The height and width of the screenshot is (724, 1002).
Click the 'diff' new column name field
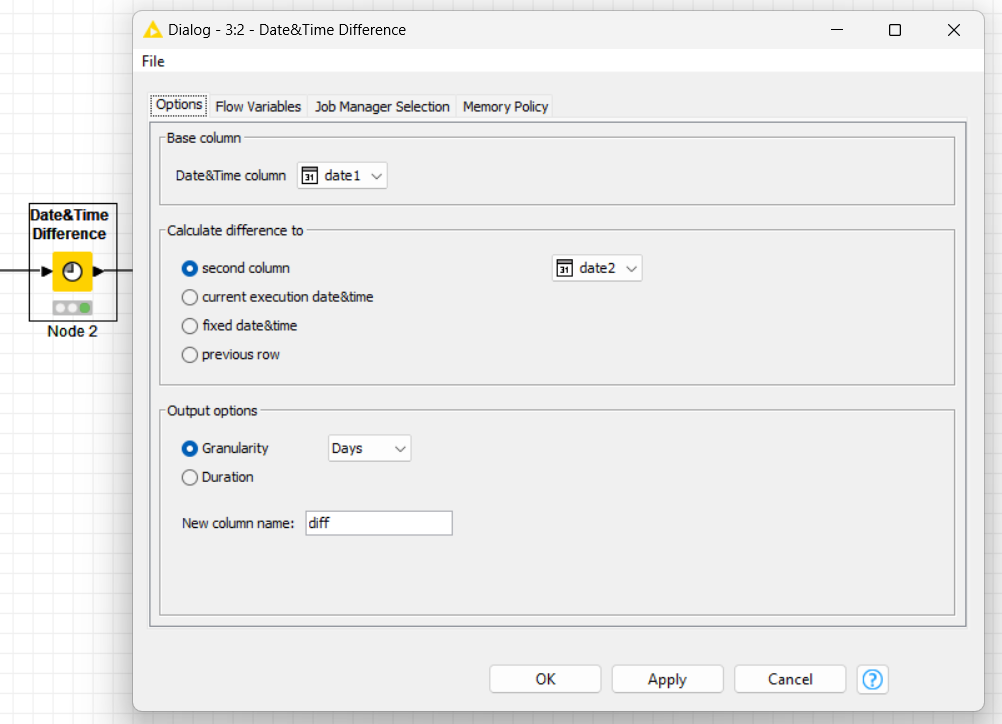[x=379, y=523]
